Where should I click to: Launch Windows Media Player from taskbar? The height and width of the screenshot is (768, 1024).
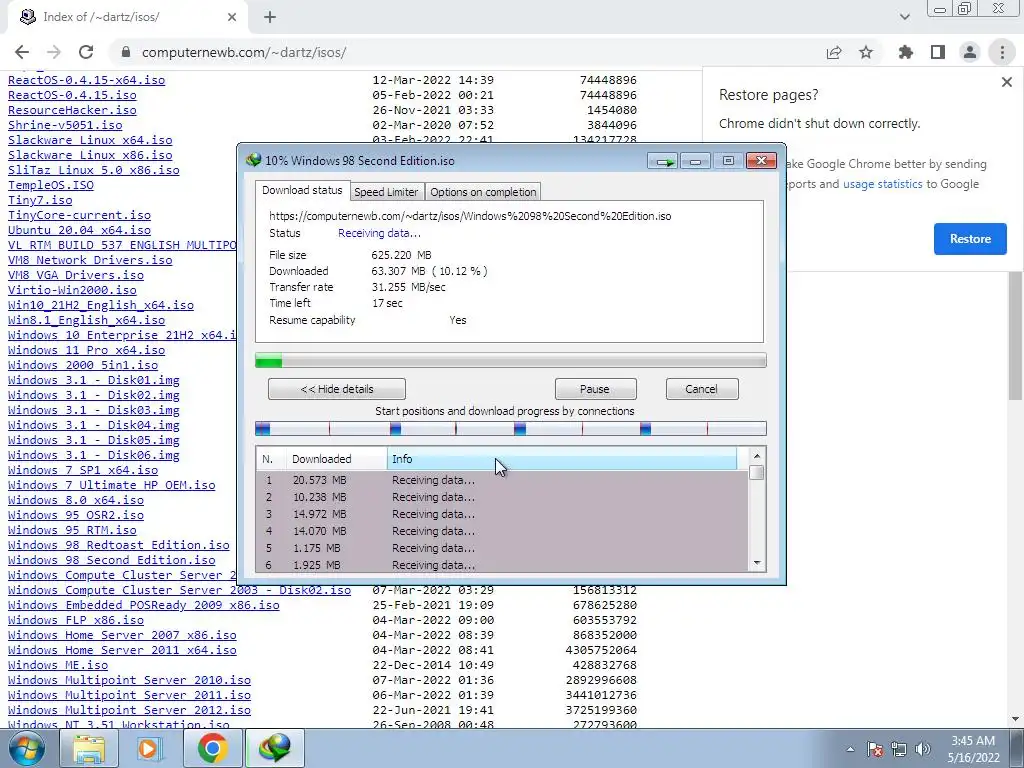tap(150, 748)
